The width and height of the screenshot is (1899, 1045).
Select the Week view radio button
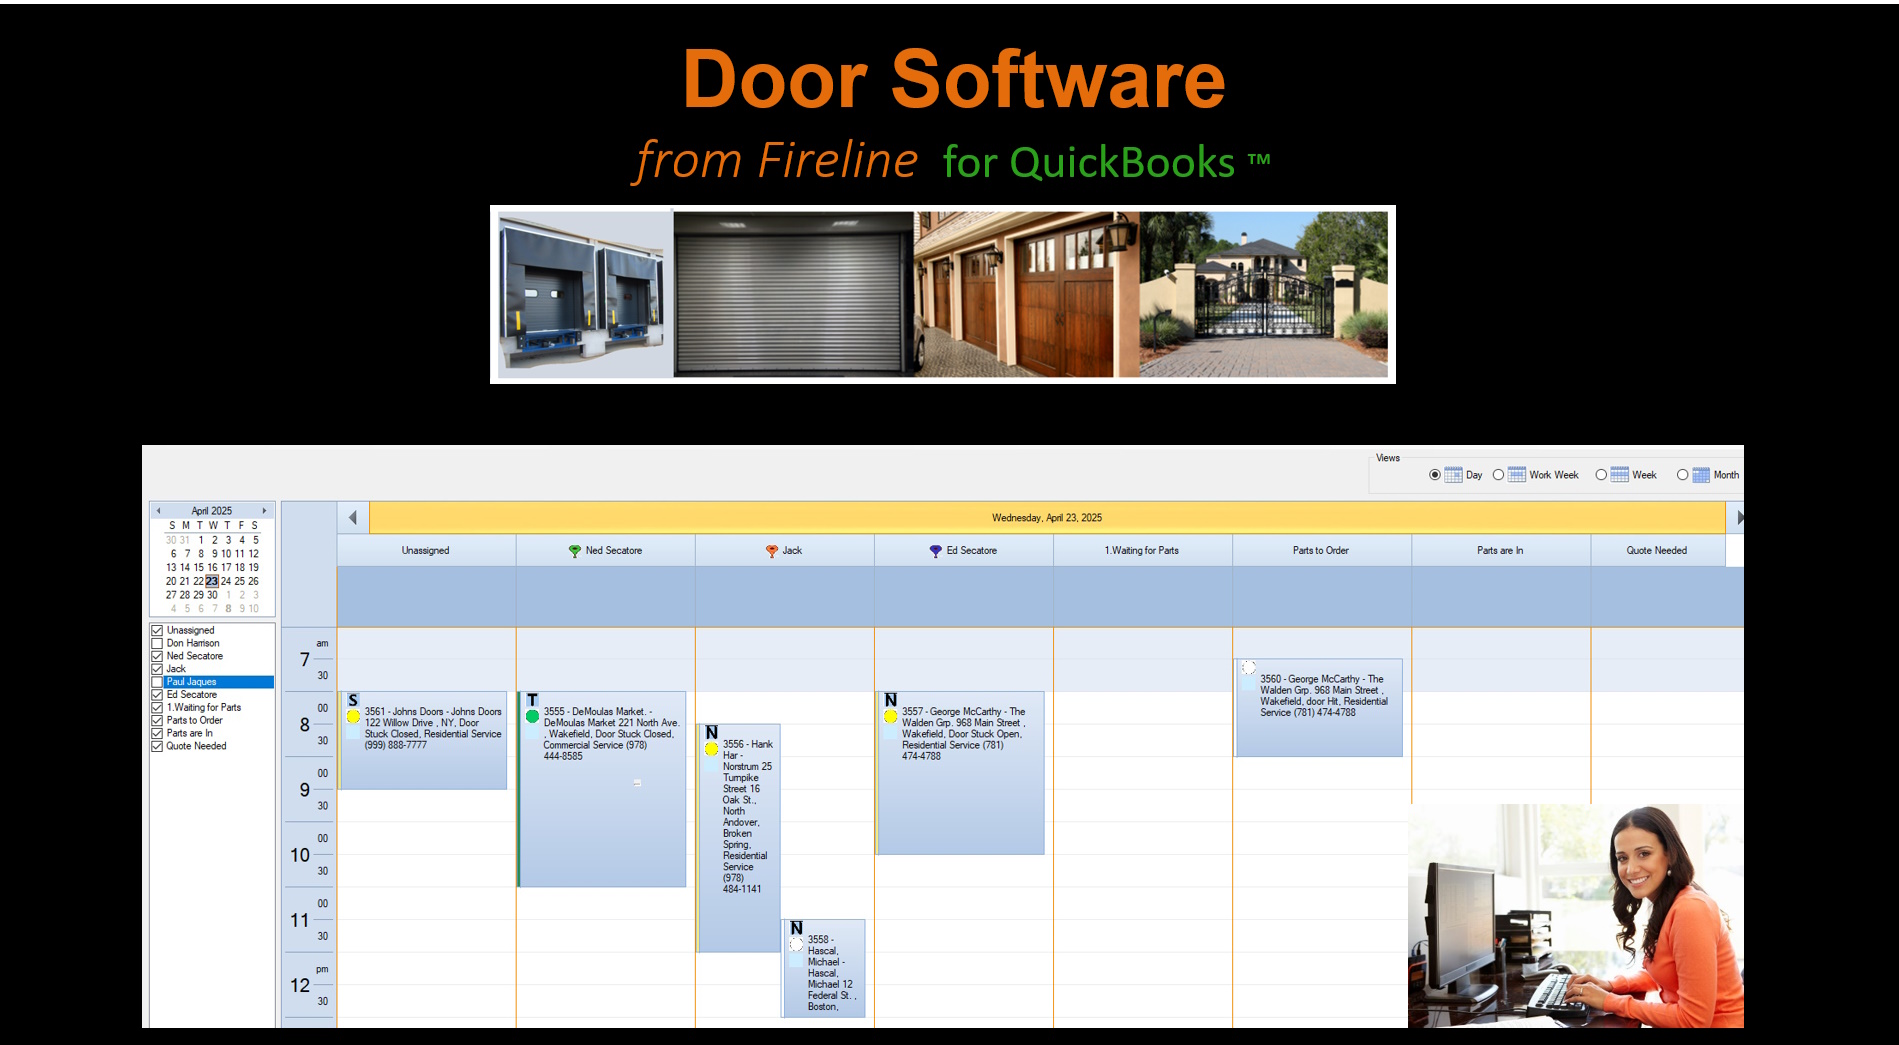[x=1601, y=475]
